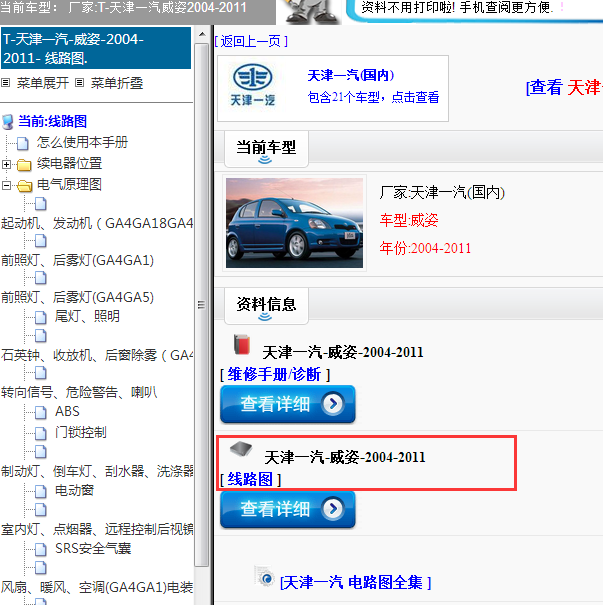Click document icon above 石英钟、收放机 entry
603x605 pixels.
(41, 335)
